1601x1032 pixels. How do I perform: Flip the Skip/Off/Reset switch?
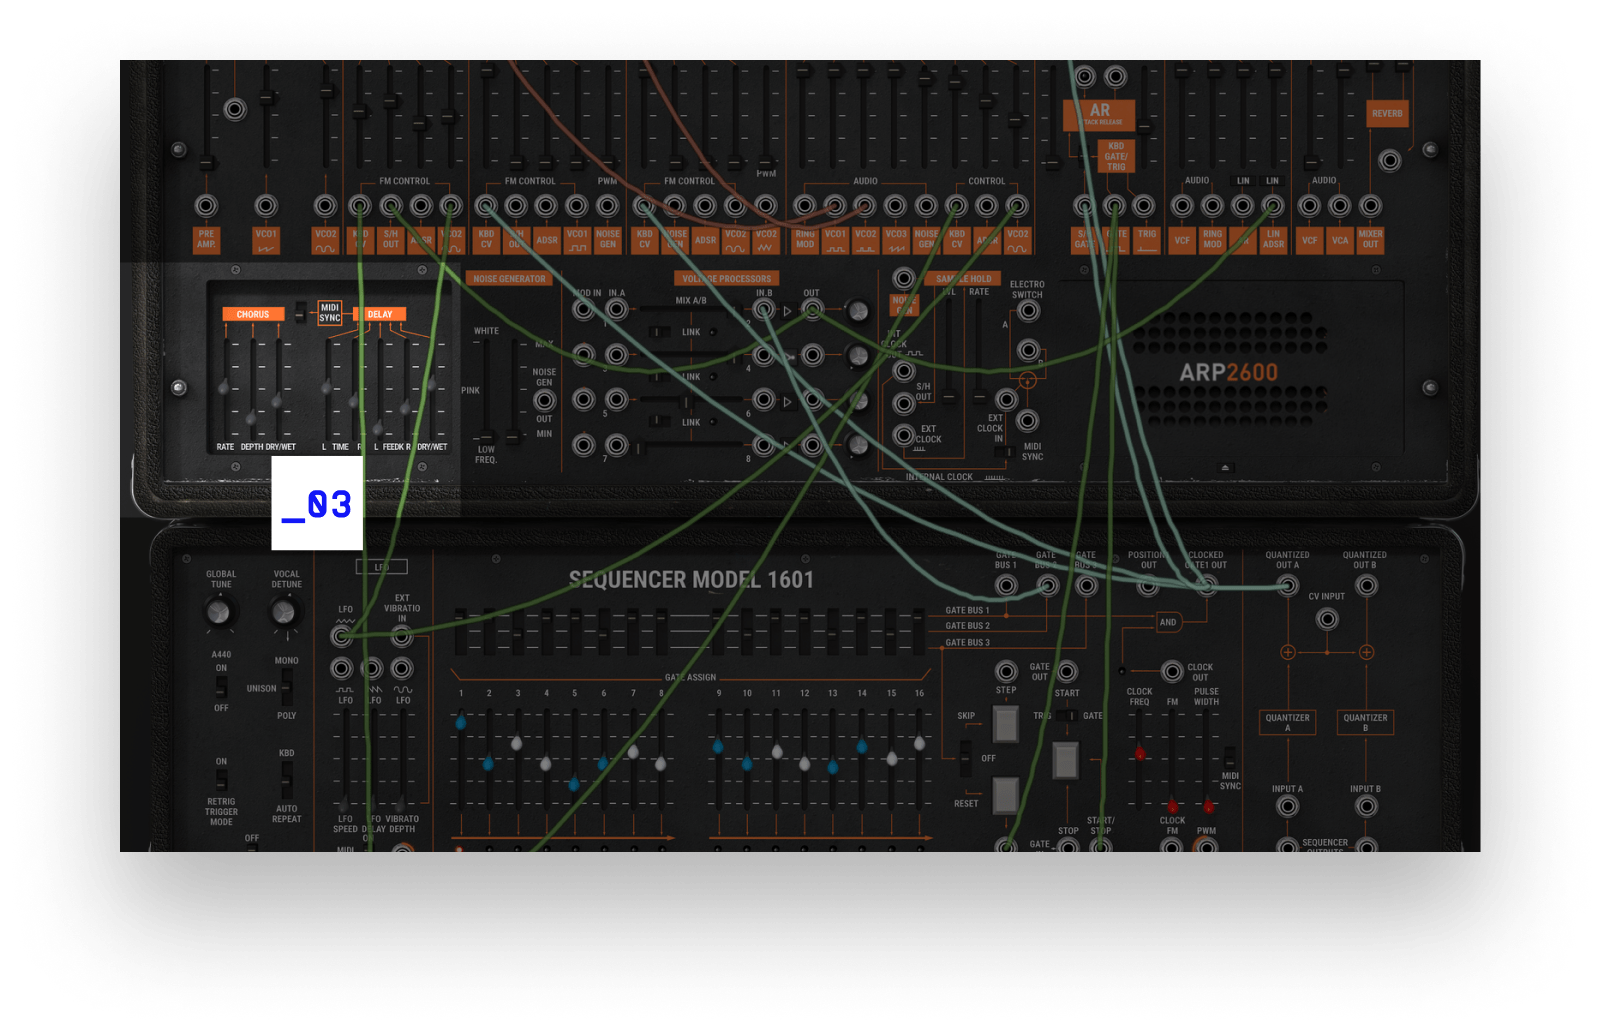965,758
